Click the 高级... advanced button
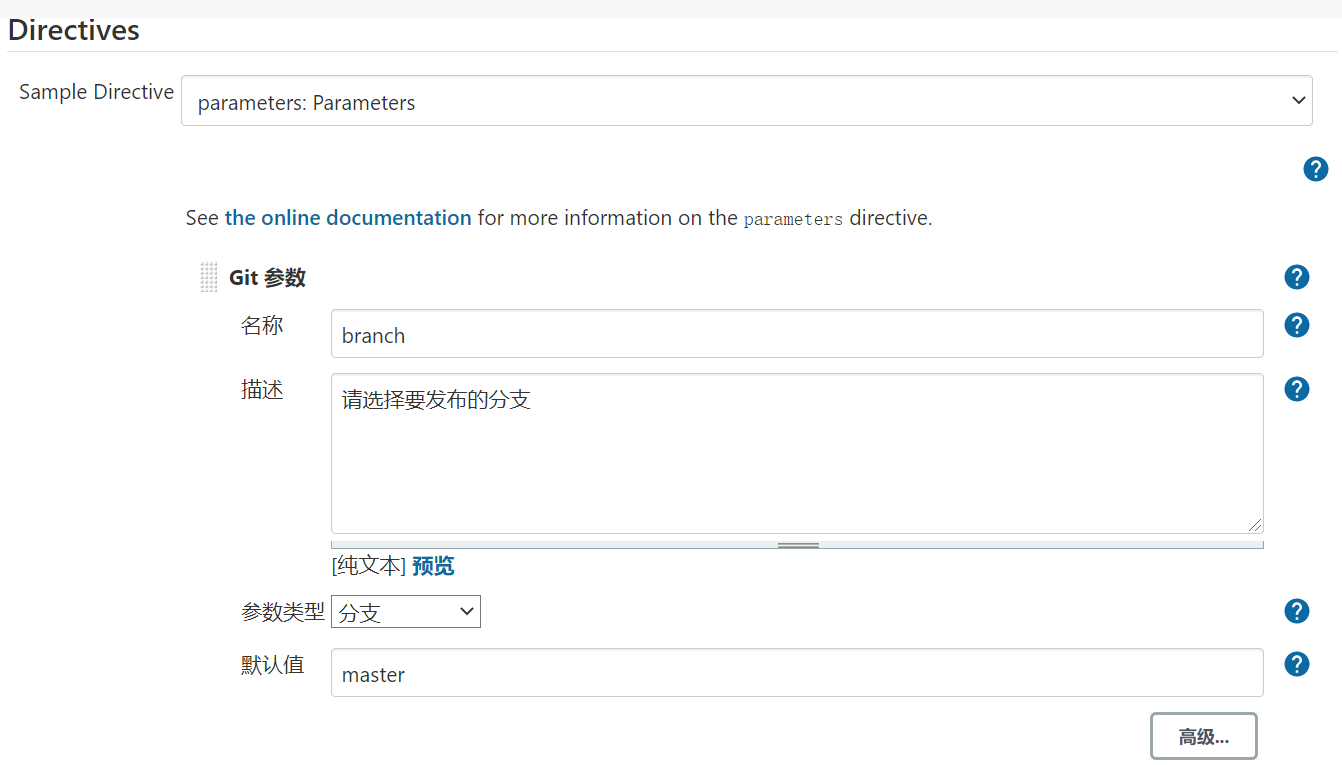This screenshot has height=765, width=1342. click(x=1203, y=737)
